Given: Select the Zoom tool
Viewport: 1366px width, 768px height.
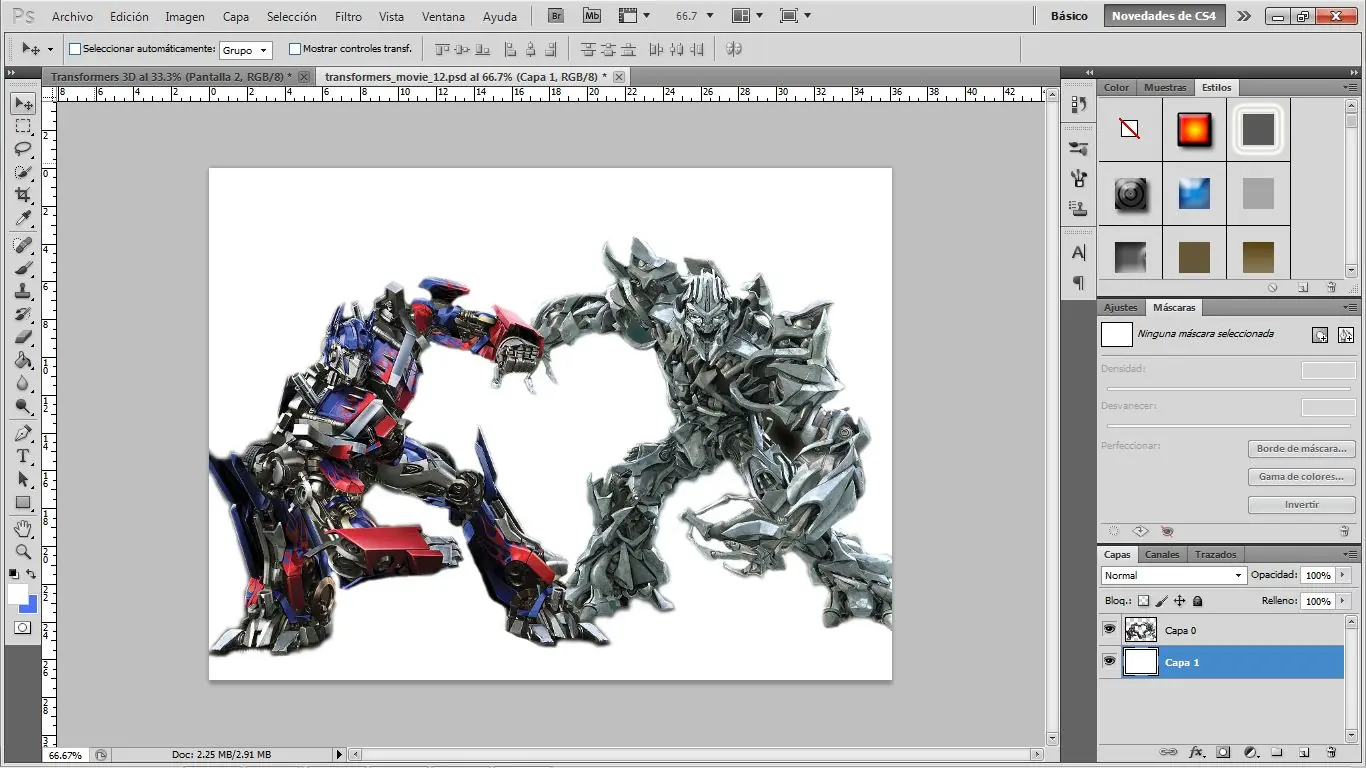Looking at the screenshot, I should click(x=23, y=551).
